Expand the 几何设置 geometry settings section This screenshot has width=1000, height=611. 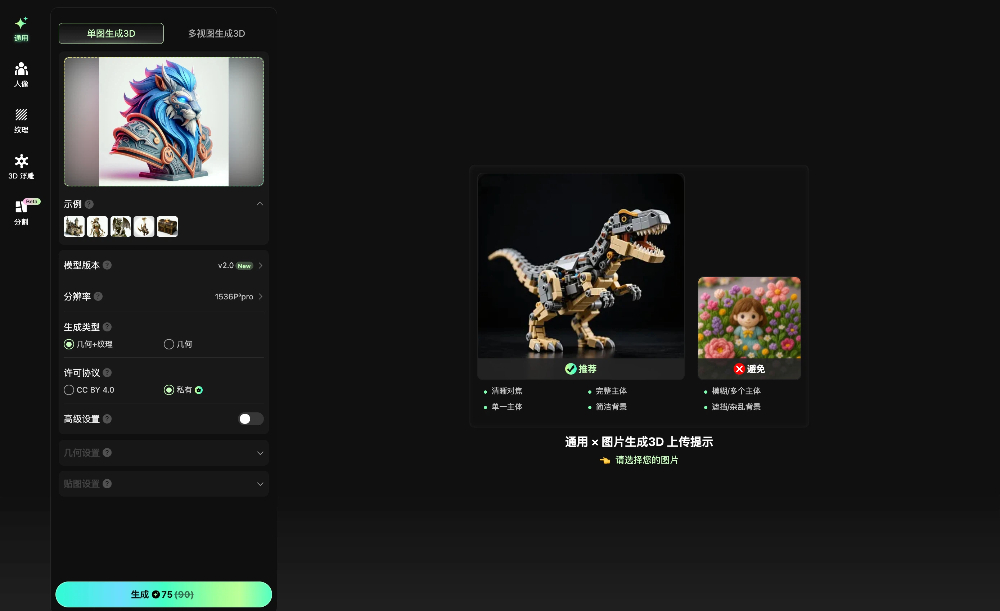pyautogui.click(x=163, y=453)
